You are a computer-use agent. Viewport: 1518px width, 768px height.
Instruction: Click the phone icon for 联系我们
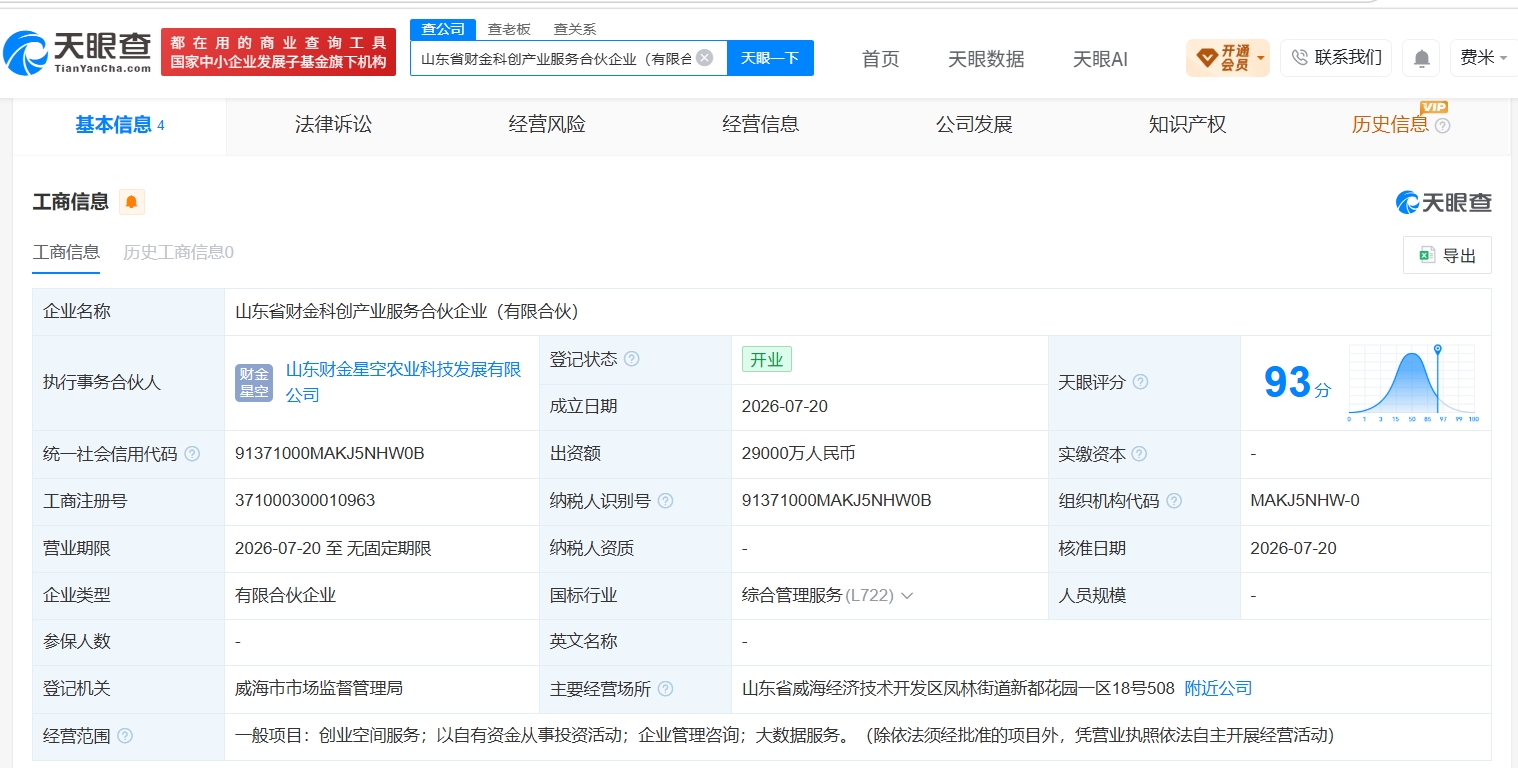click(1300, 57)
